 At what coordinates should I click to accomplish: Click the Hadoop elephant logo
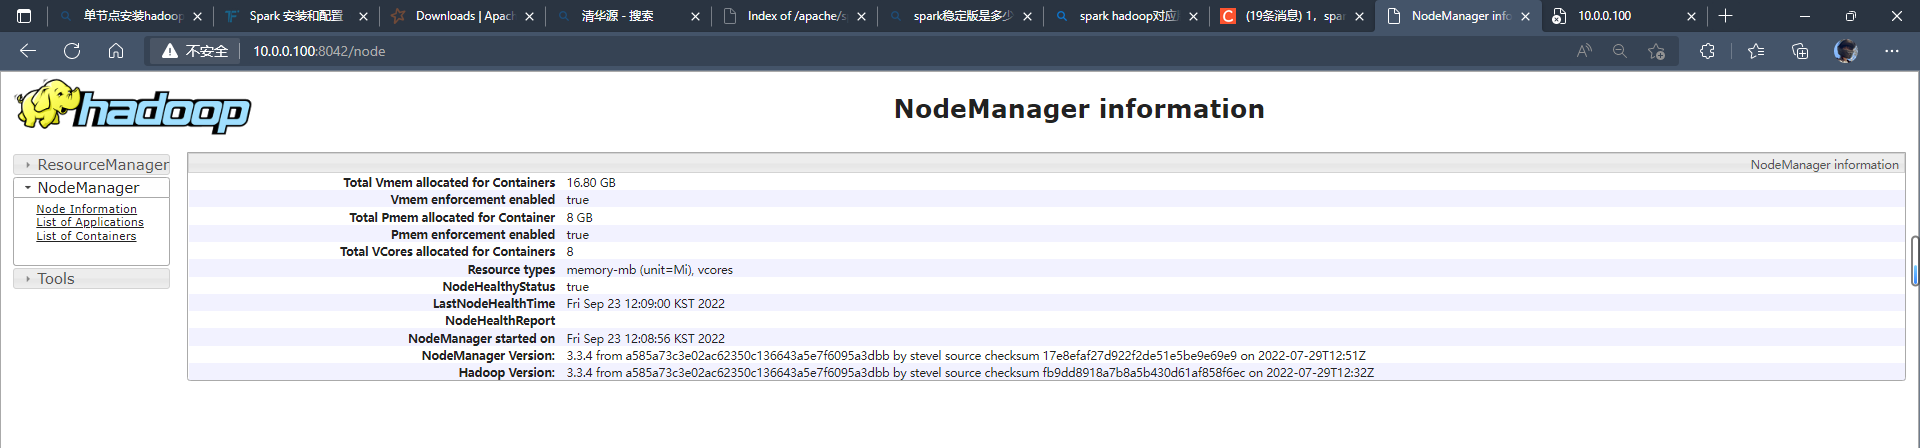tap(133, 108)
